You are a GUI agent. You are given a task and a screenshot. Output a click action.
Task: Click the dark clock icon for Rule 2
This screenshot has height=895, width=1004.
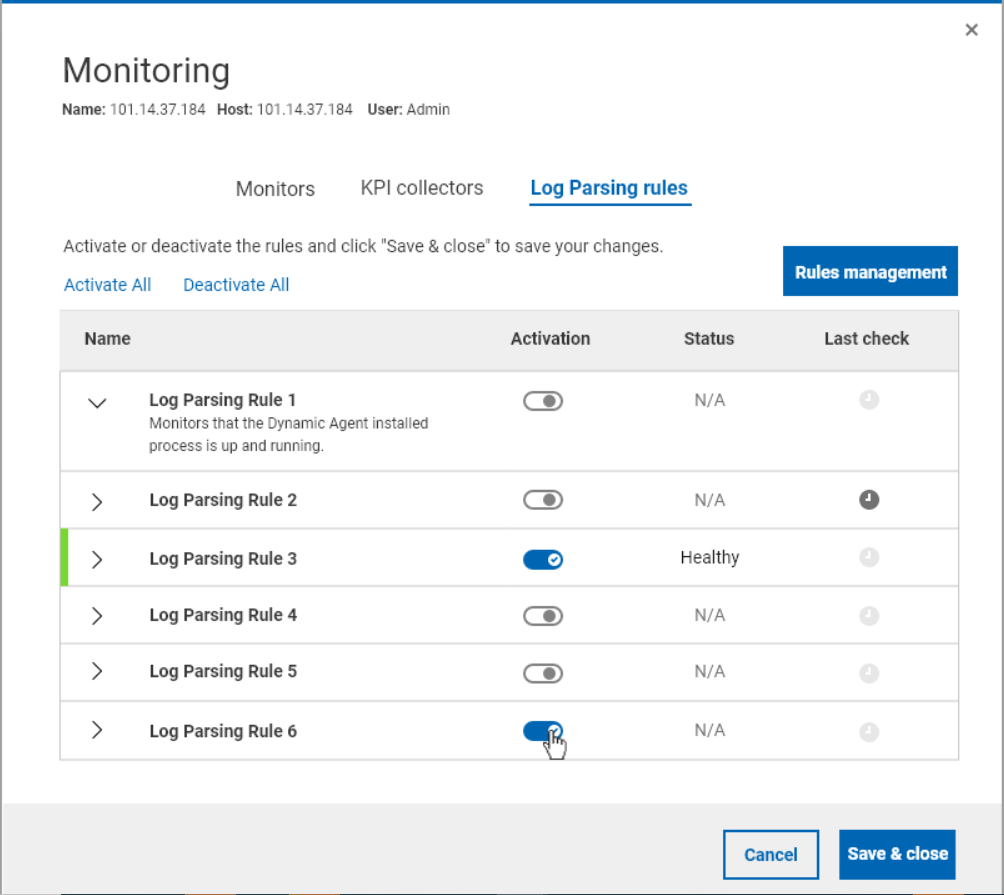[869, 500]
